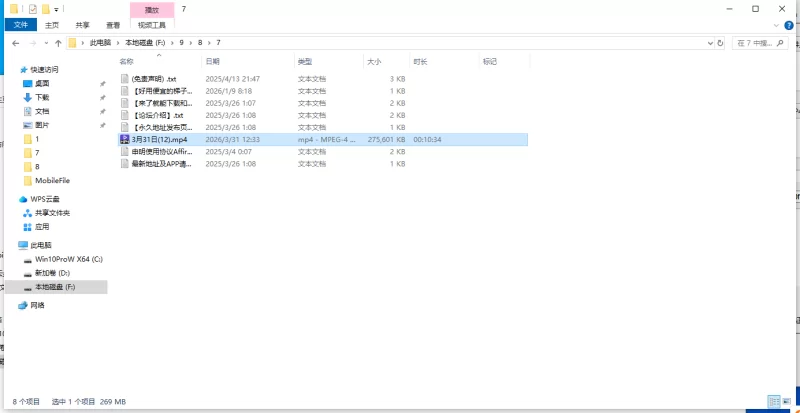
Task: Click the New folder quick access icon
Action: [45, 9]
